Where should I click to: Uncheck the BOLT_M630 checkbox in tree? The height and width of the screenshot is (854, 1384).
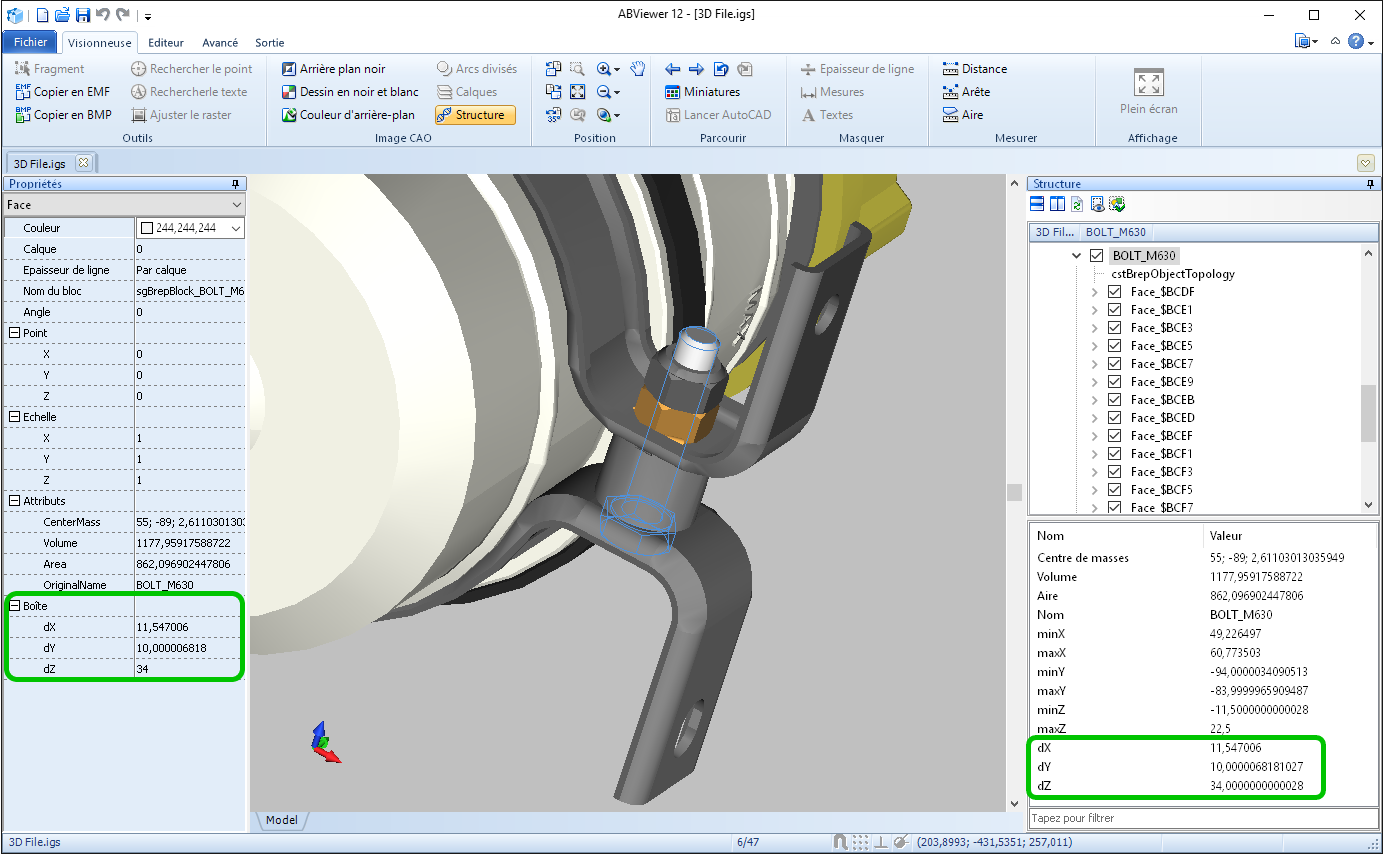[1097, 256]
